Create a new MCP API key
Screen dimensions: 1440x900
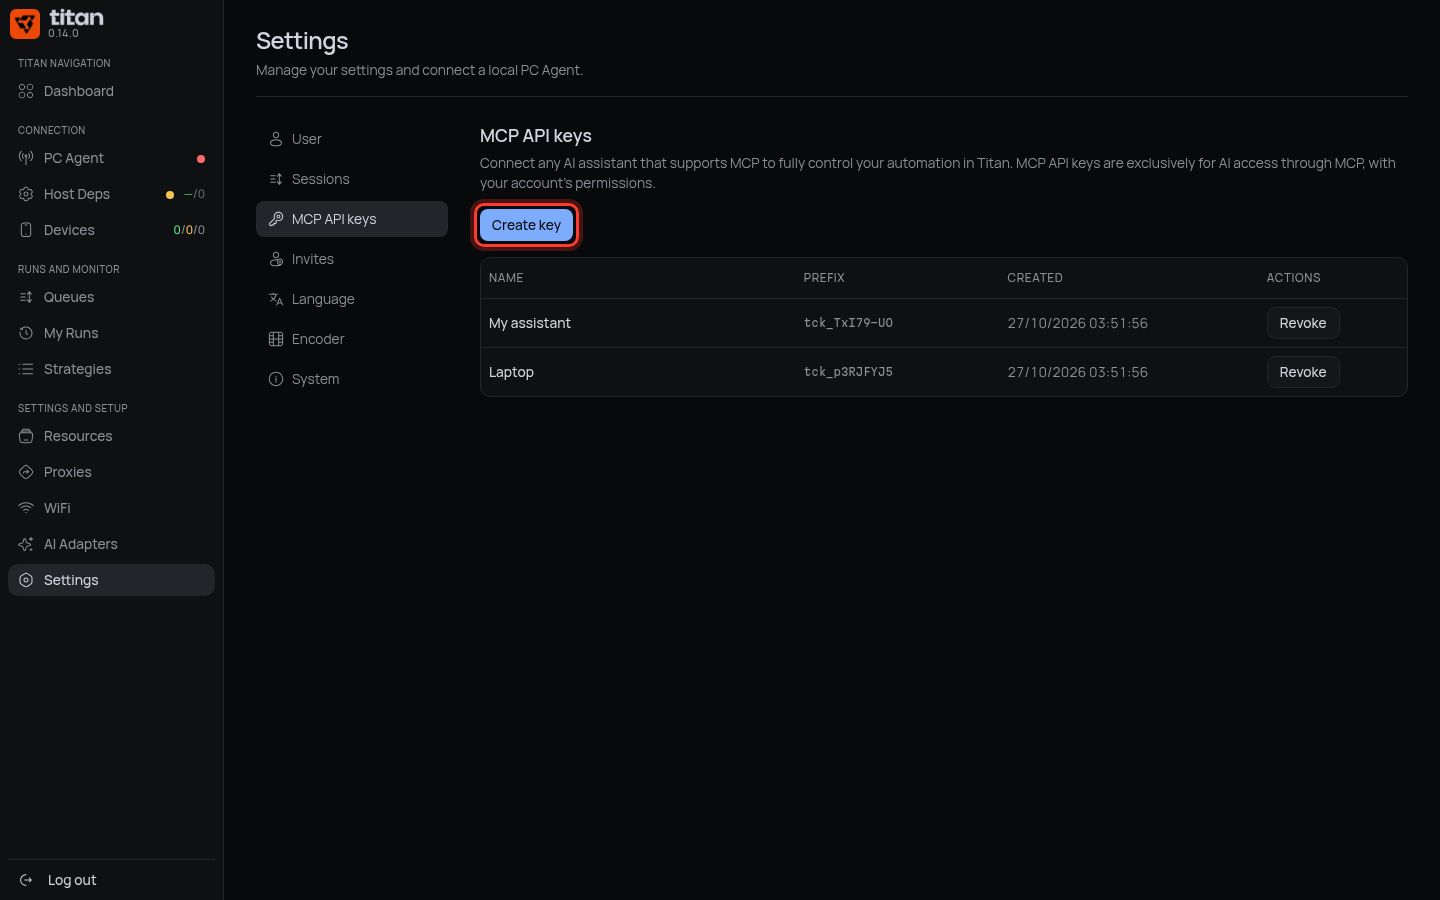click(x=526, y=225)
